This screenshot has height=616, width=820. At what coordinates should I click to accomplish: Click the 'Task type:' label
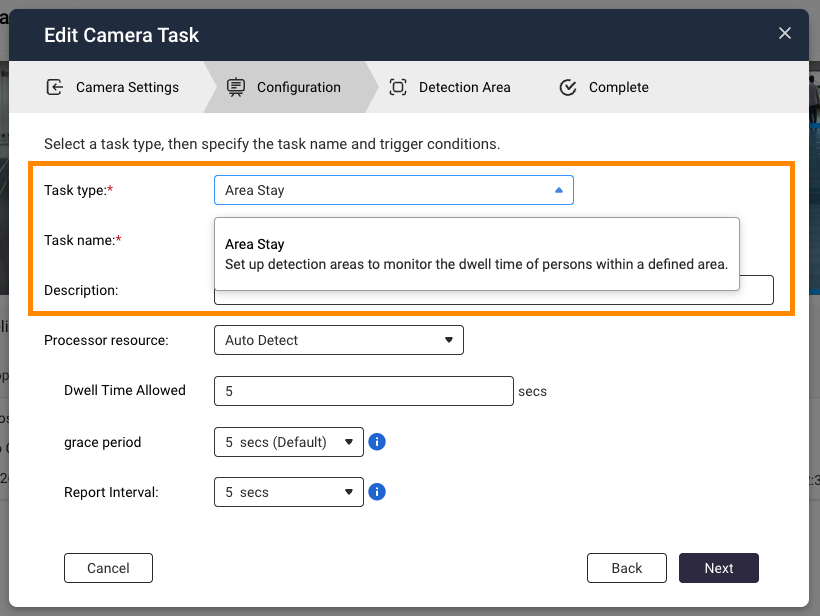[x=78, y=190]
